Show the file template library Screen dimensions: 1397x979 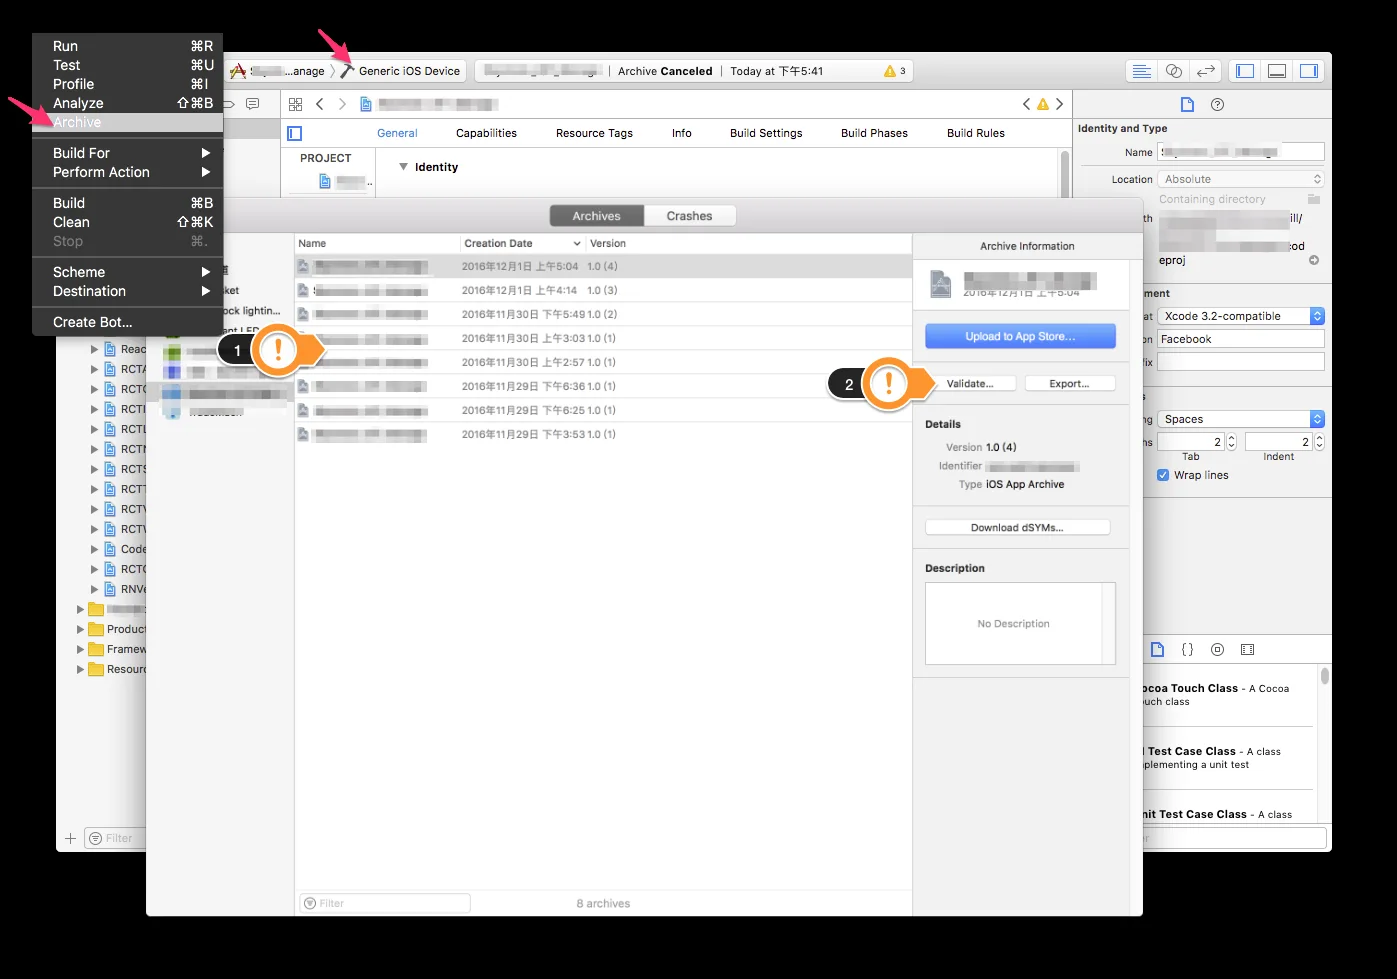point(1157,649)
